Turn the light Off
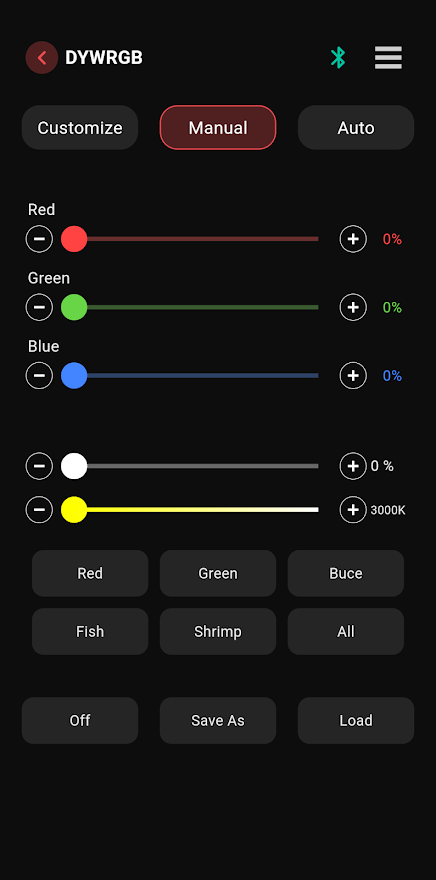This screenshot has height=880, width=436. [80, 721]
